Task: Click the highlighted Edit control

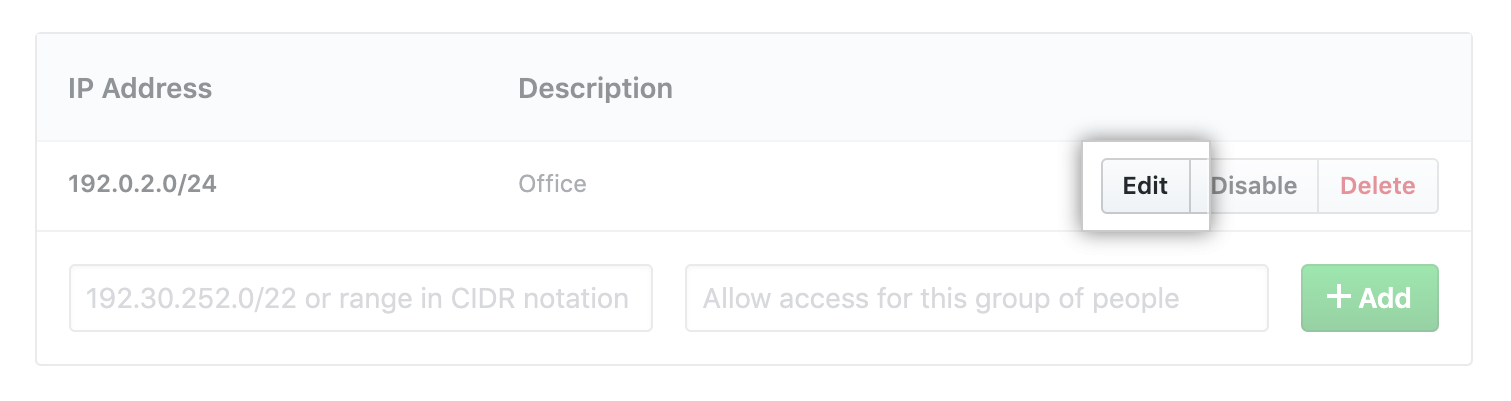Action: coord(1145,186)
